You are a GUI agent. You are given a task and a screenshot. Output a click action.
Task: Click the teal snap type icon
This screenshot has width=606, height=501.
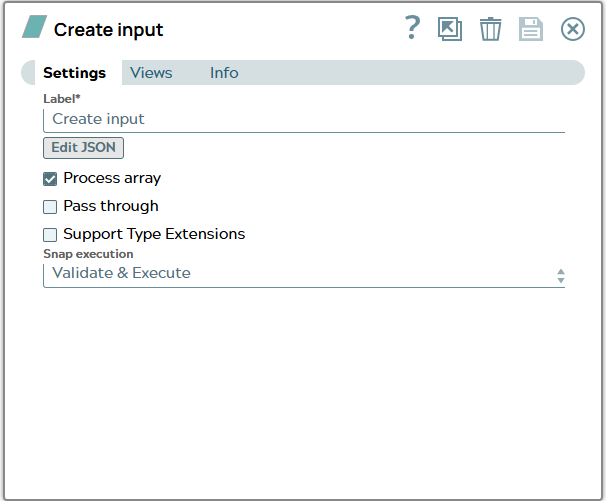click(x=34, y=27)
